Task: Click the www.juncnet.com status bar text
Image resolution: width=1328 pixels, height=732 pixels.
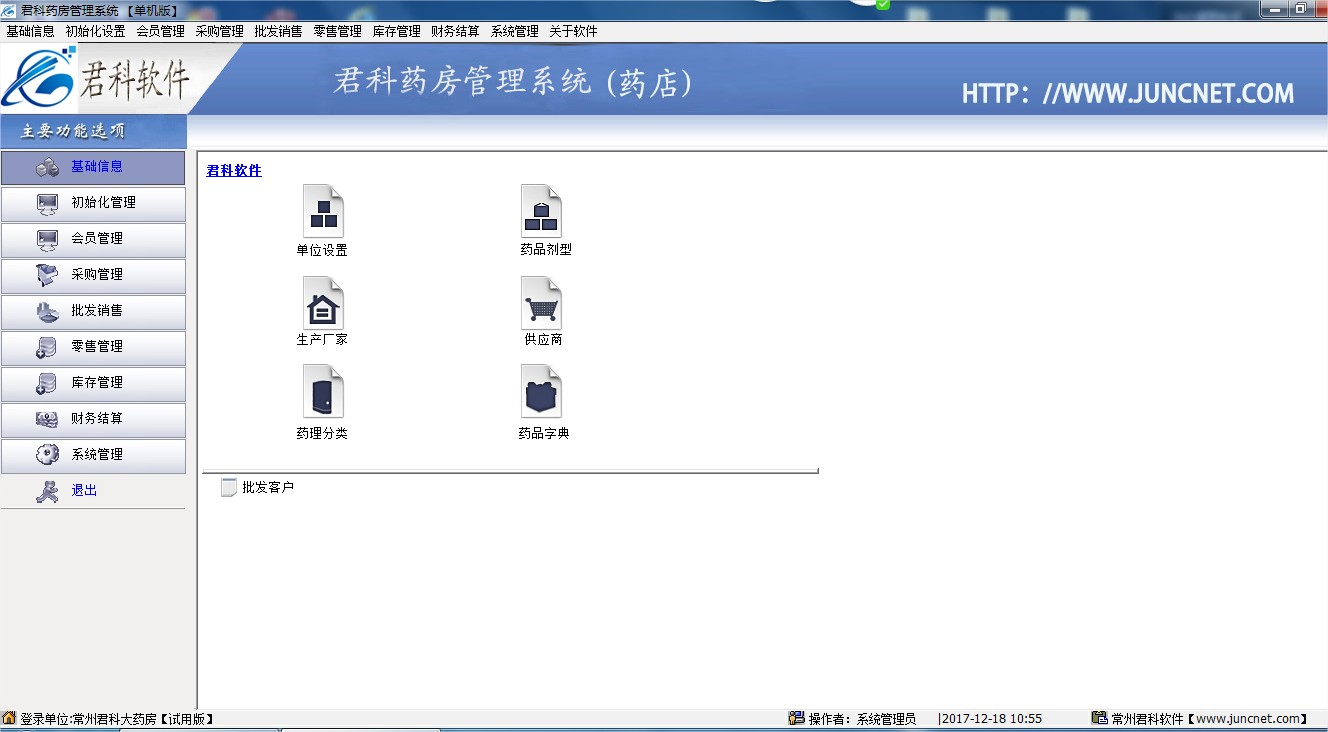Action: pyautogui.click(x=1250, y=719)
